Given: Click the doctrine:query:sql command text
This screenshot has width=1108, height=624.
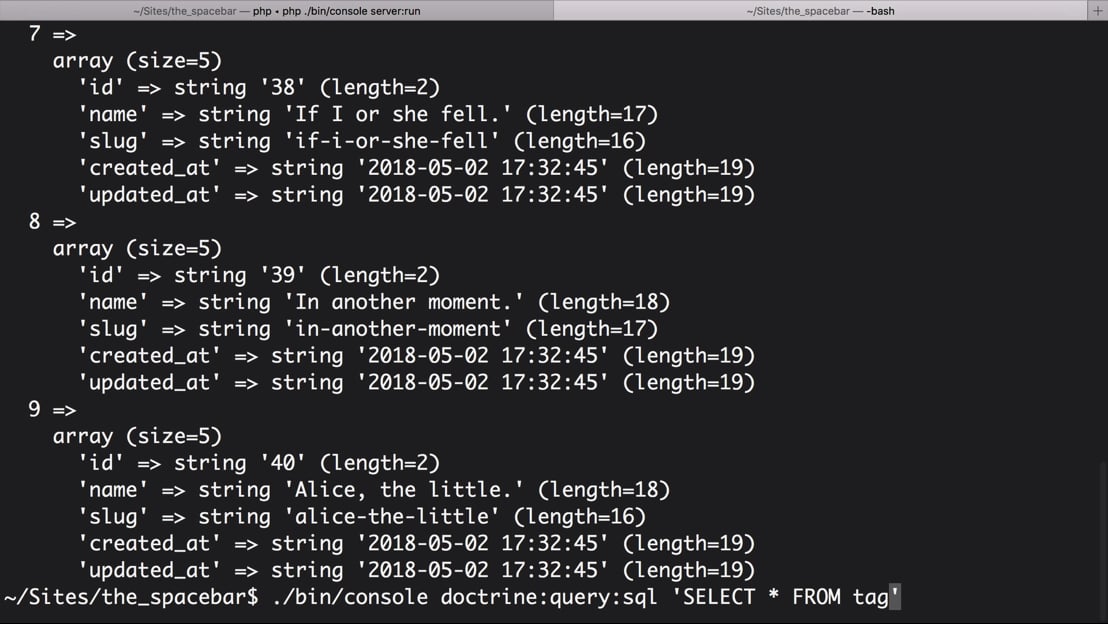Looking at the screenshot, I should click(549, 597).
